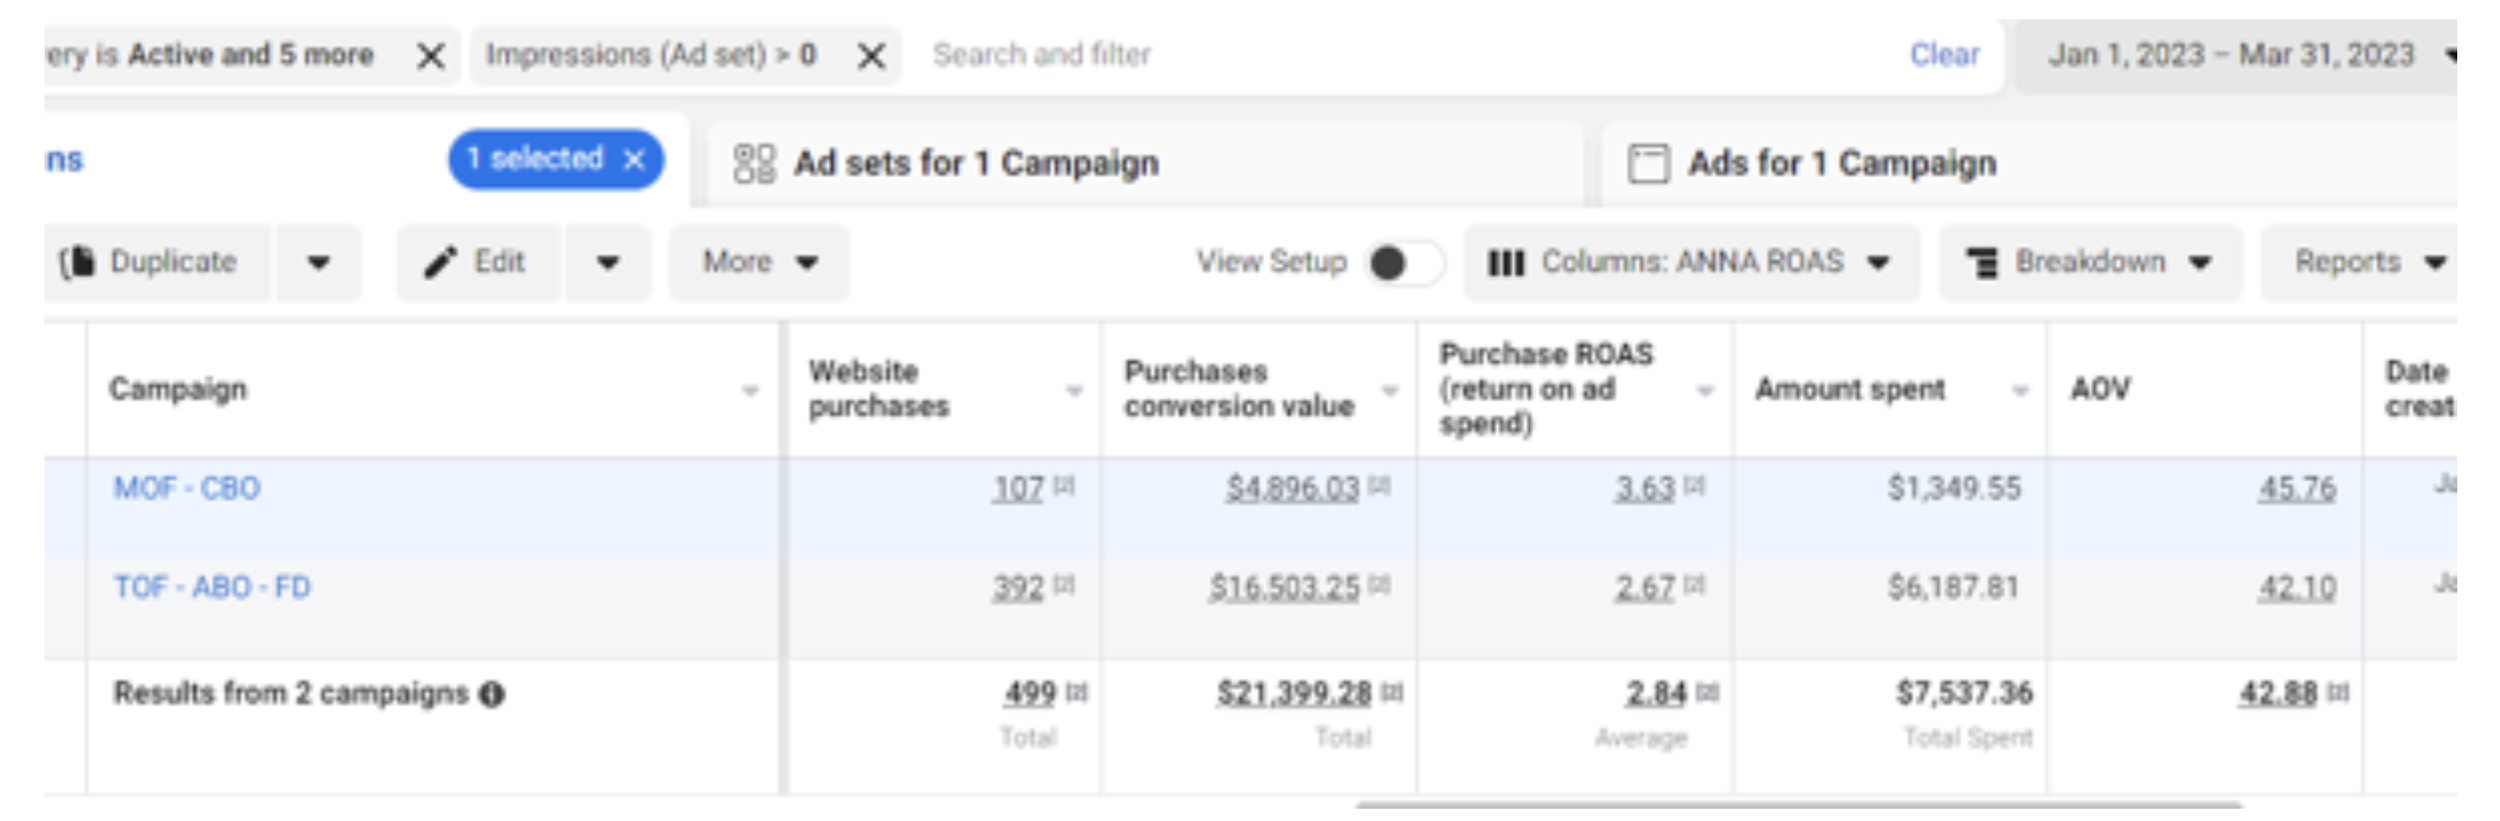Open Purchase ROAS column menu arrow
Viewport: 2500px width, 821px height.
coord(1705,390)
